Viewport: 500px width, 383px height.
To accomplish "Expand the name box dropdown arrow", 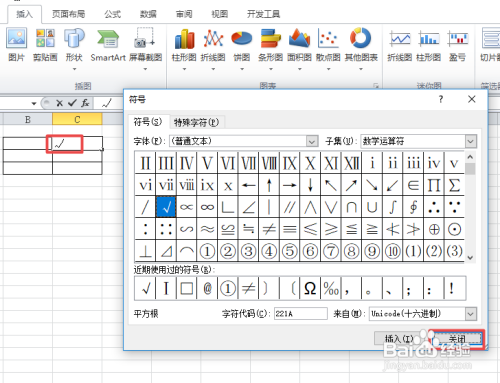I will tap(34, 103).
